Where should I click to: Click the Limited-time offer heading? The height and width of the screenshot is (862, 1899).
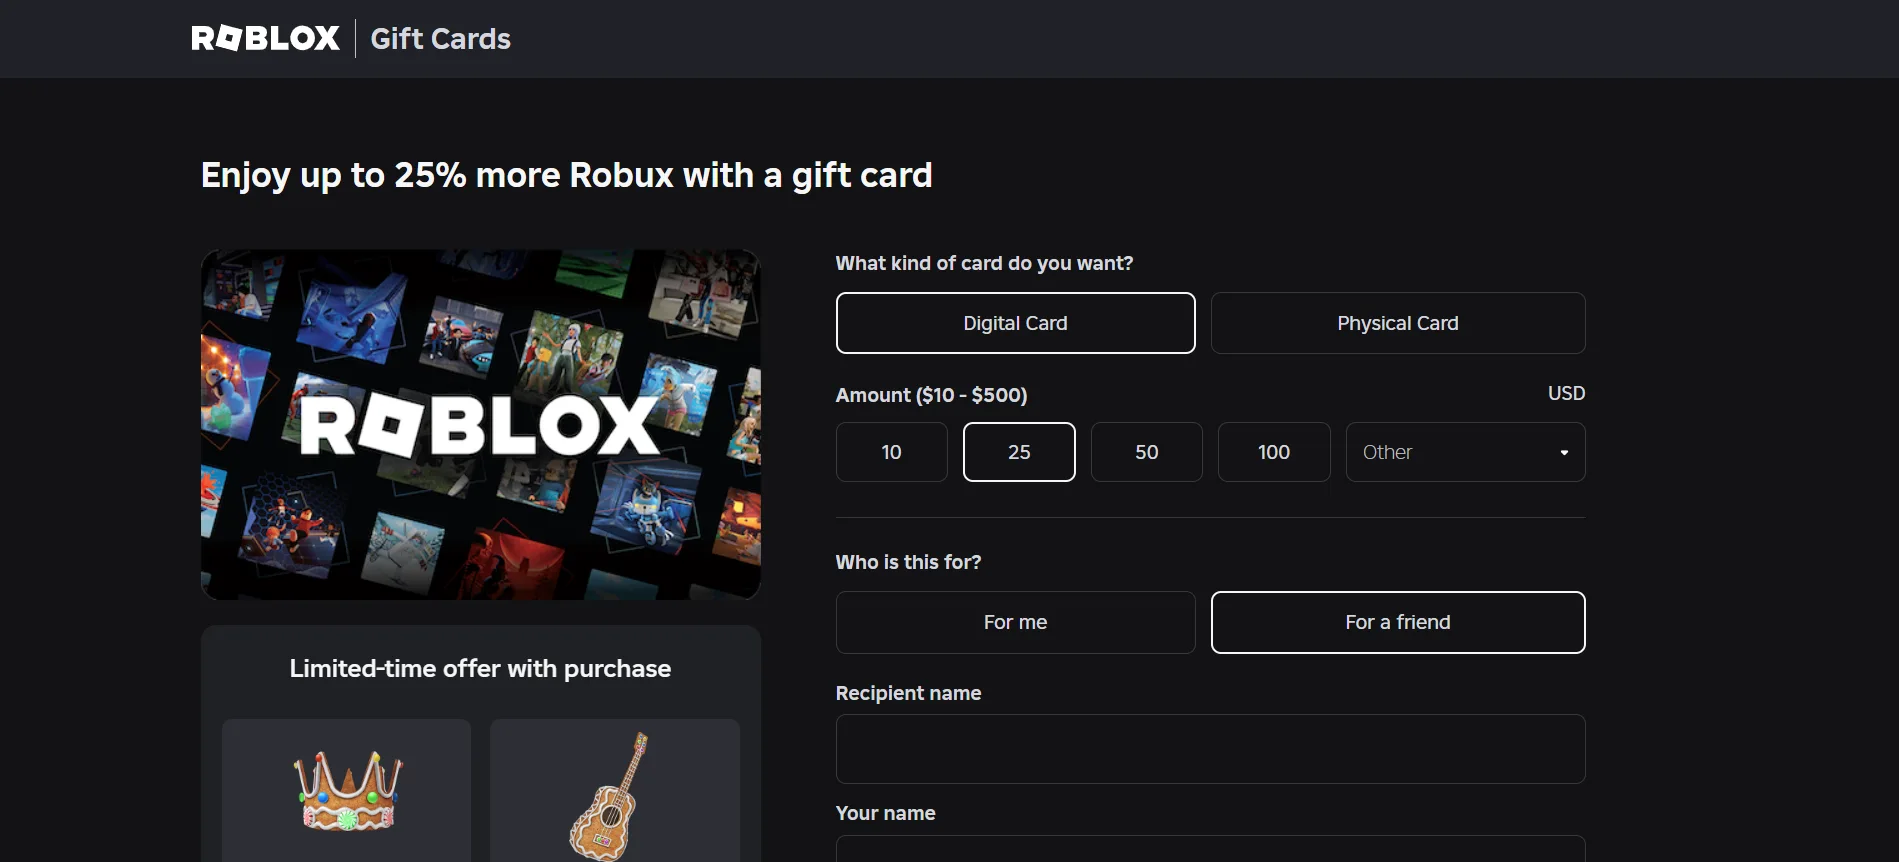(x=480, y=668)
